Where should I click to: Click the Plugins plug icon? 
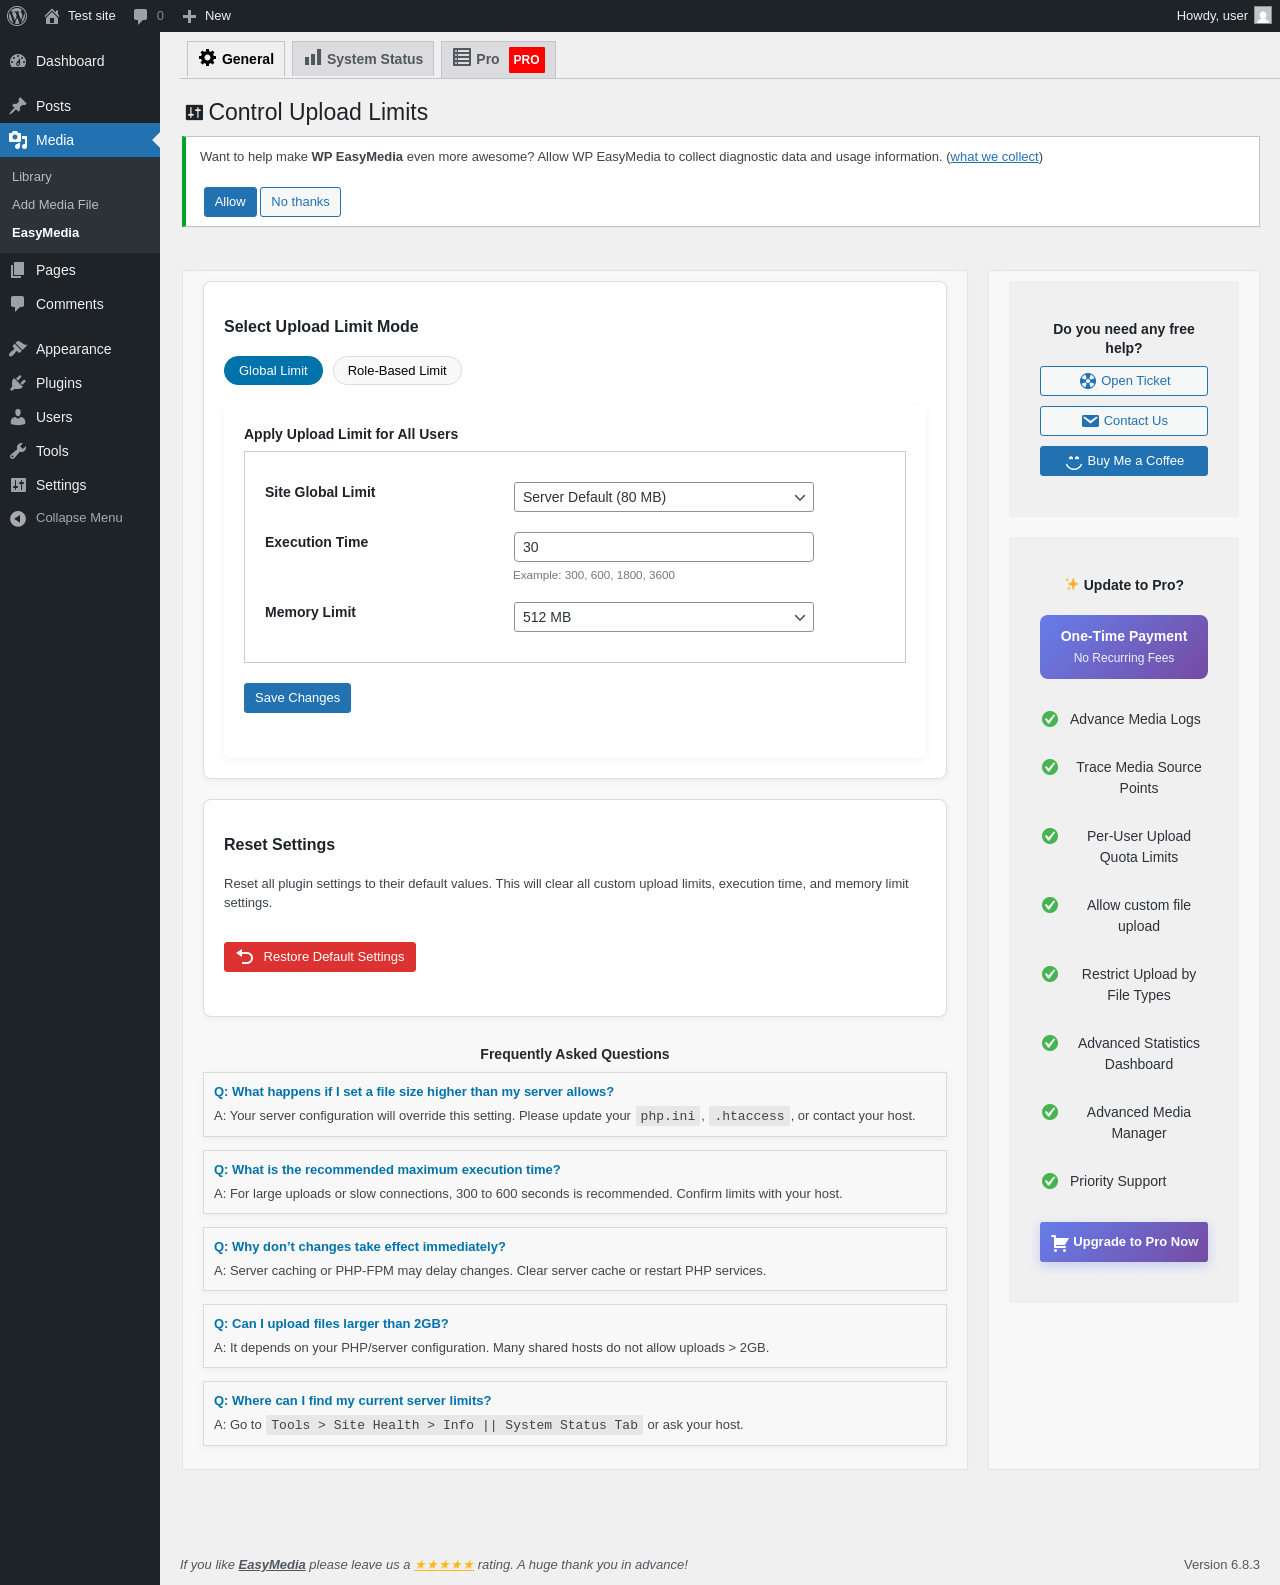click(18, 383)
